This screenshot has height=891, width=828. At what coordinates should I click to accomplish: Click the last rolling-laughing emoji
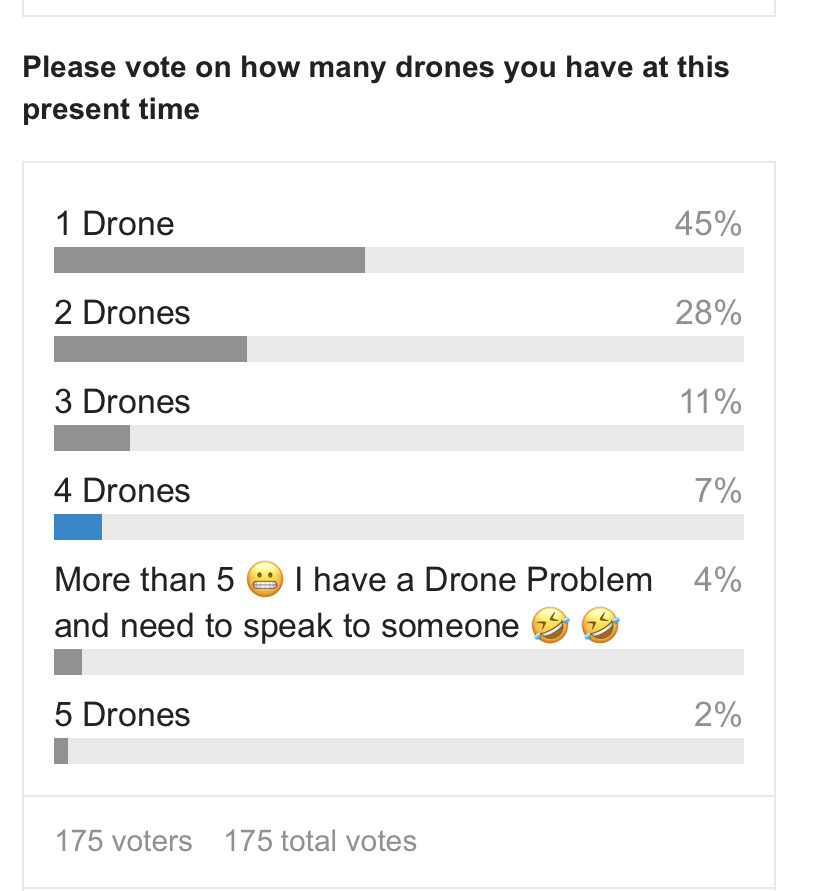(600, 628)
